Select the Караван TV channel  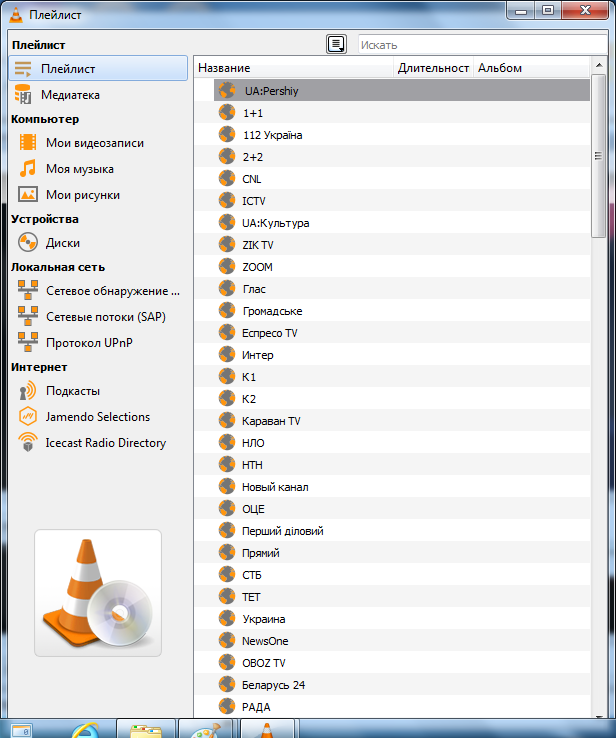[x=392, y=421]
